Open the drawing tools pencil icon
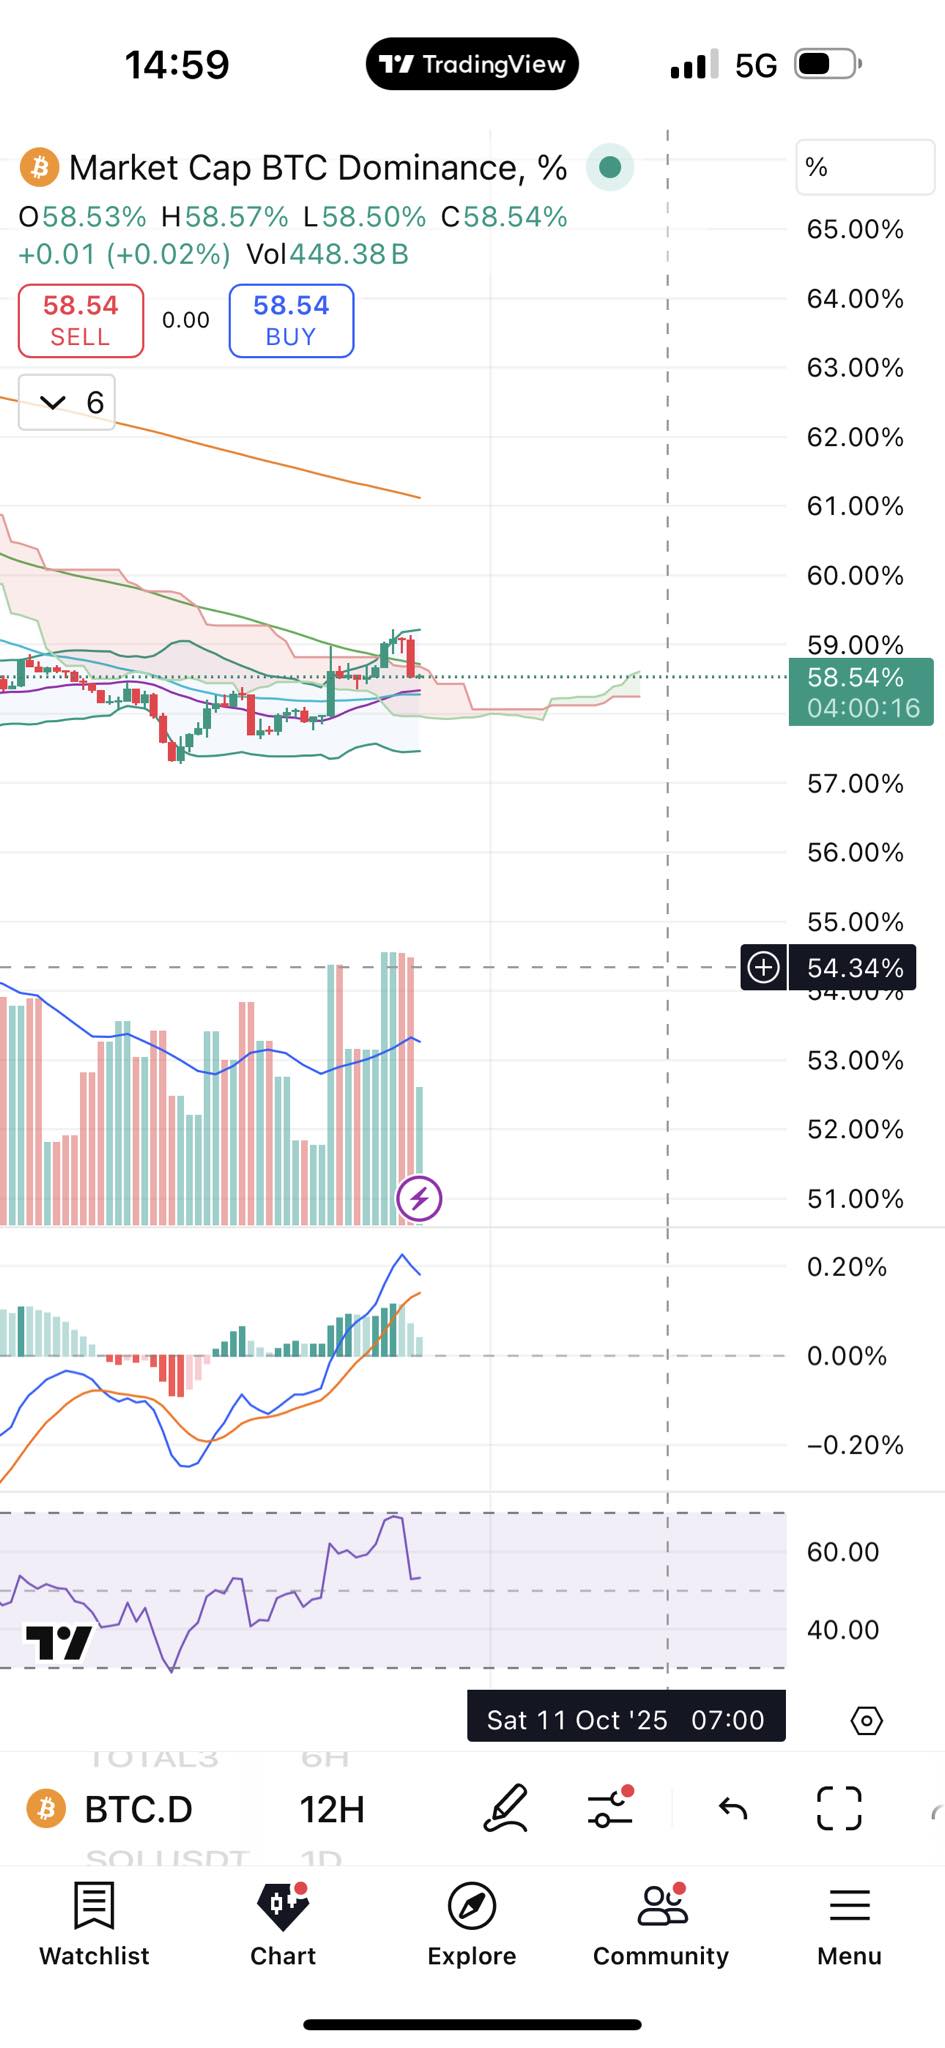Image resolution: width=945 pixels, height=2048 pixels. [x=505, y=1808]
